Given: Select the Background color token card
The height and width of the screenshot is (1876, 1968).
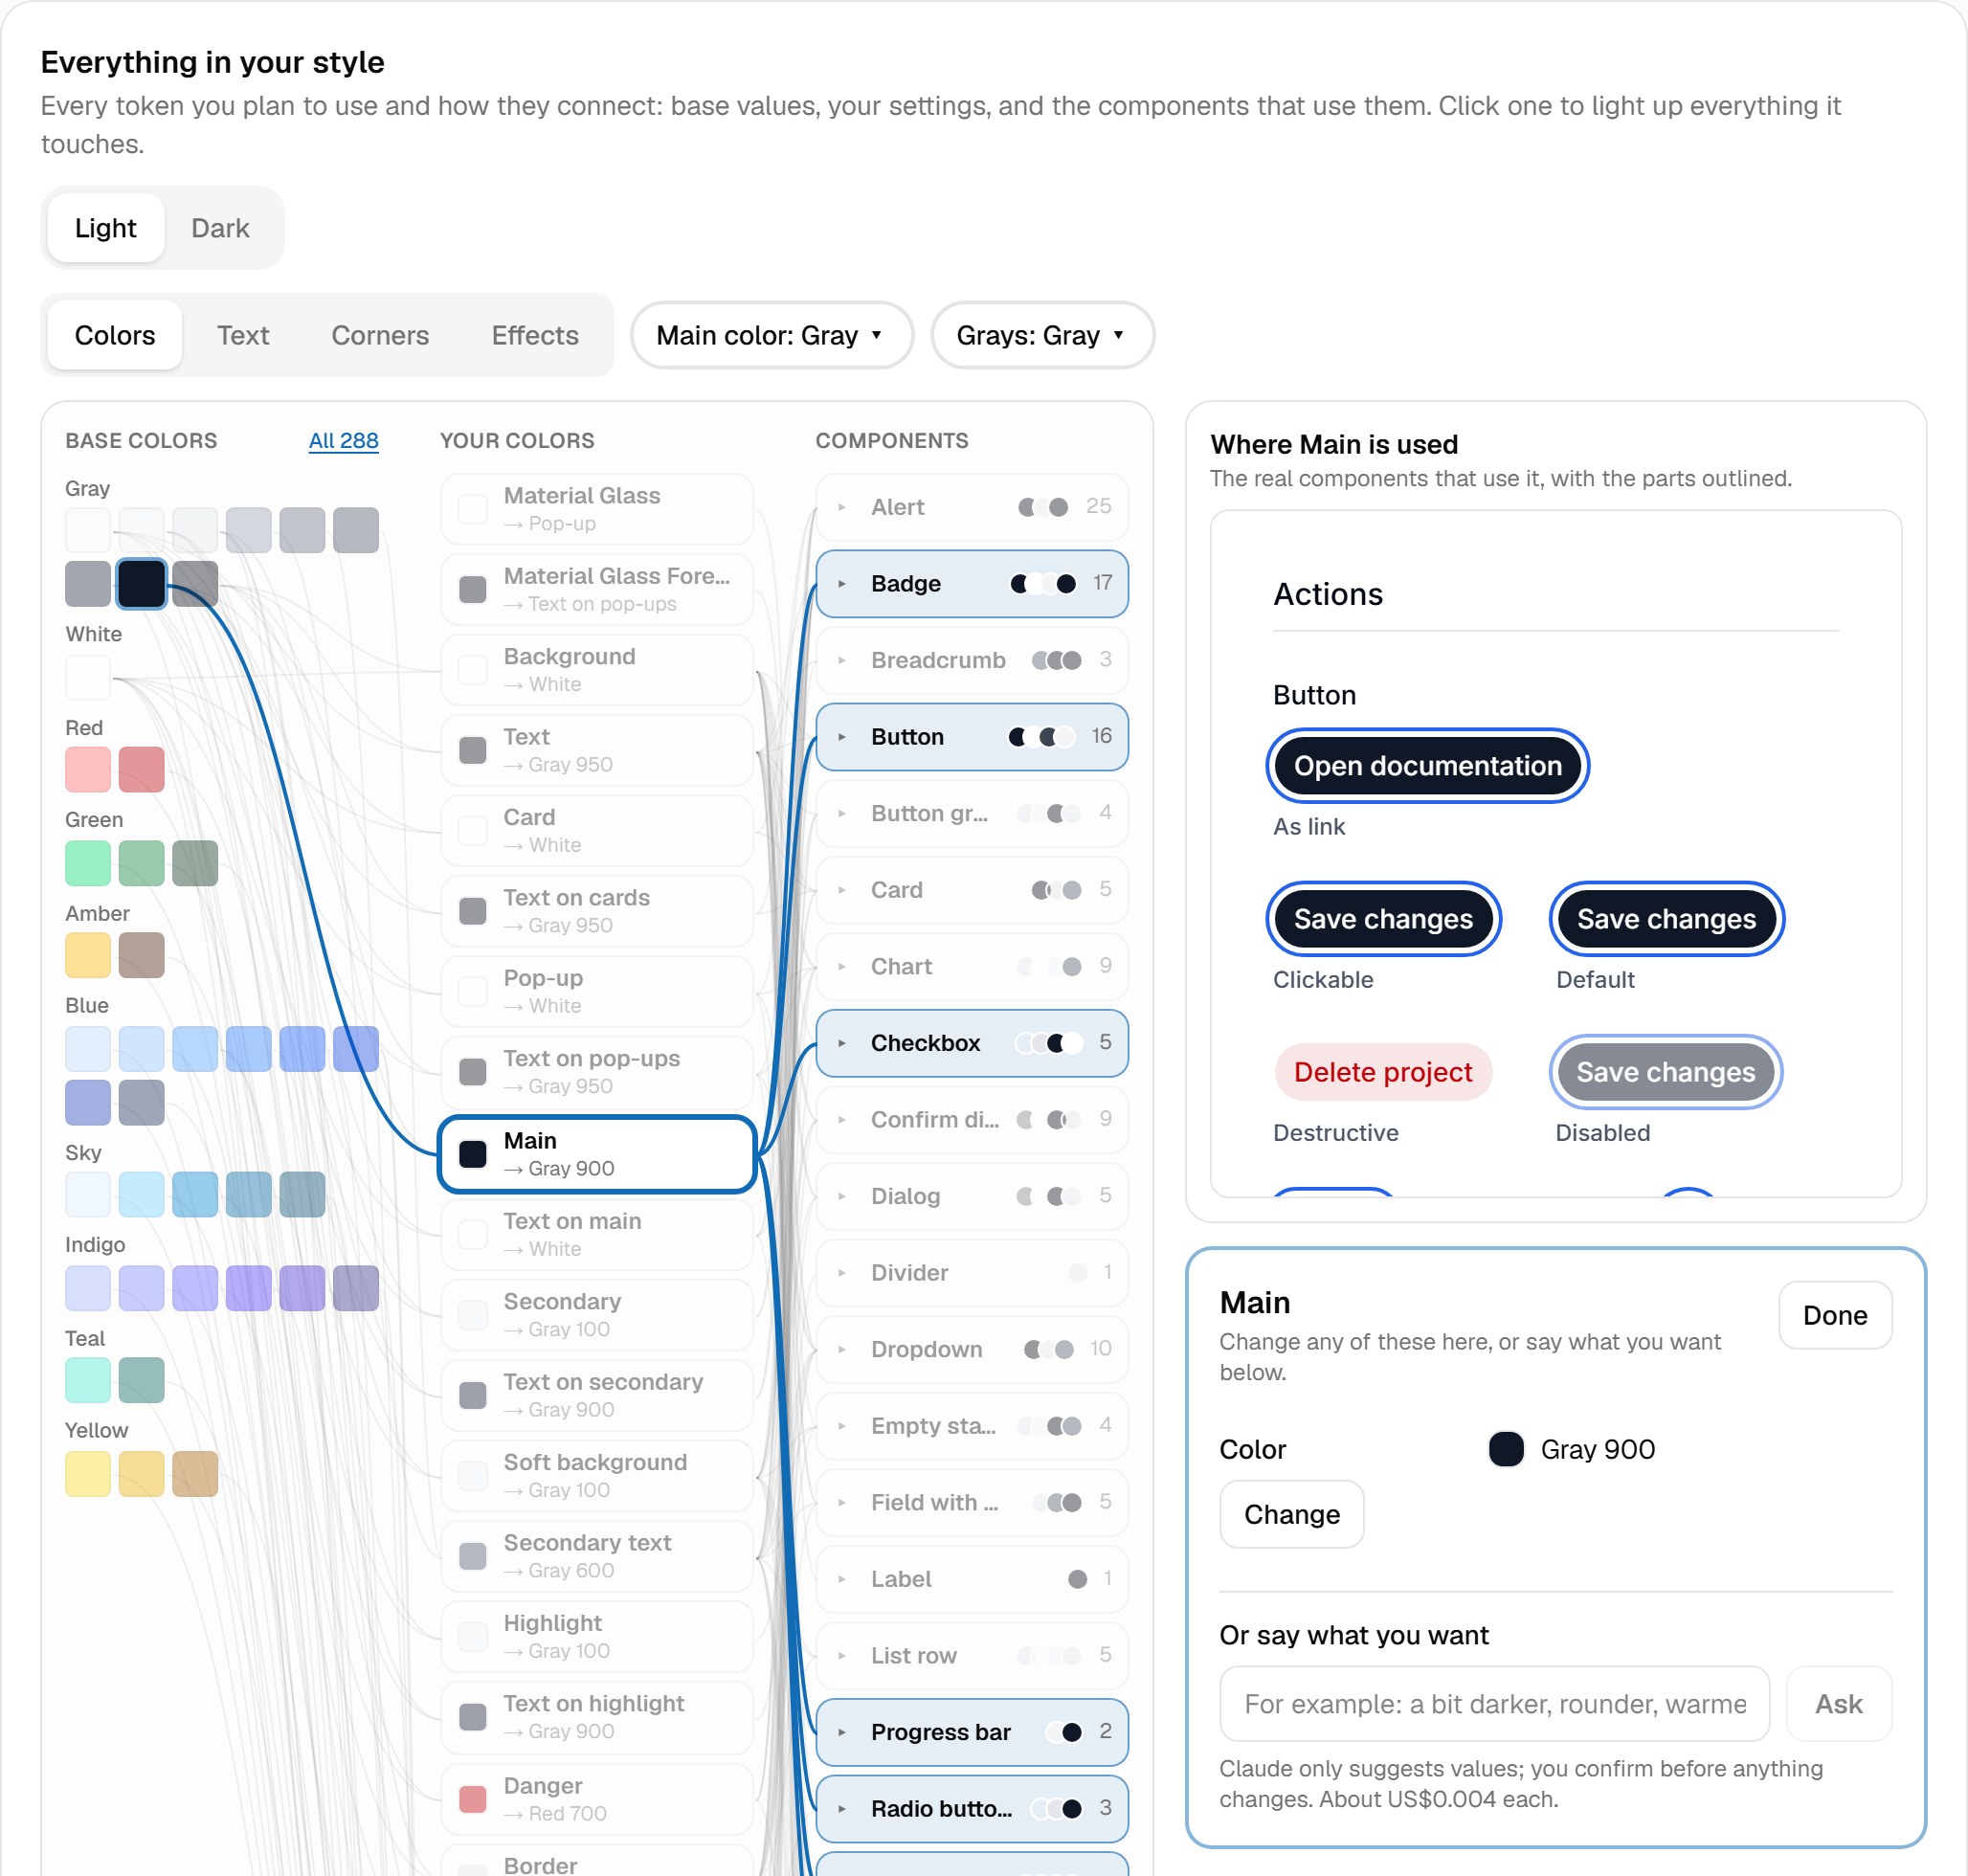Looking at the screenshot, I should [597, 670].
